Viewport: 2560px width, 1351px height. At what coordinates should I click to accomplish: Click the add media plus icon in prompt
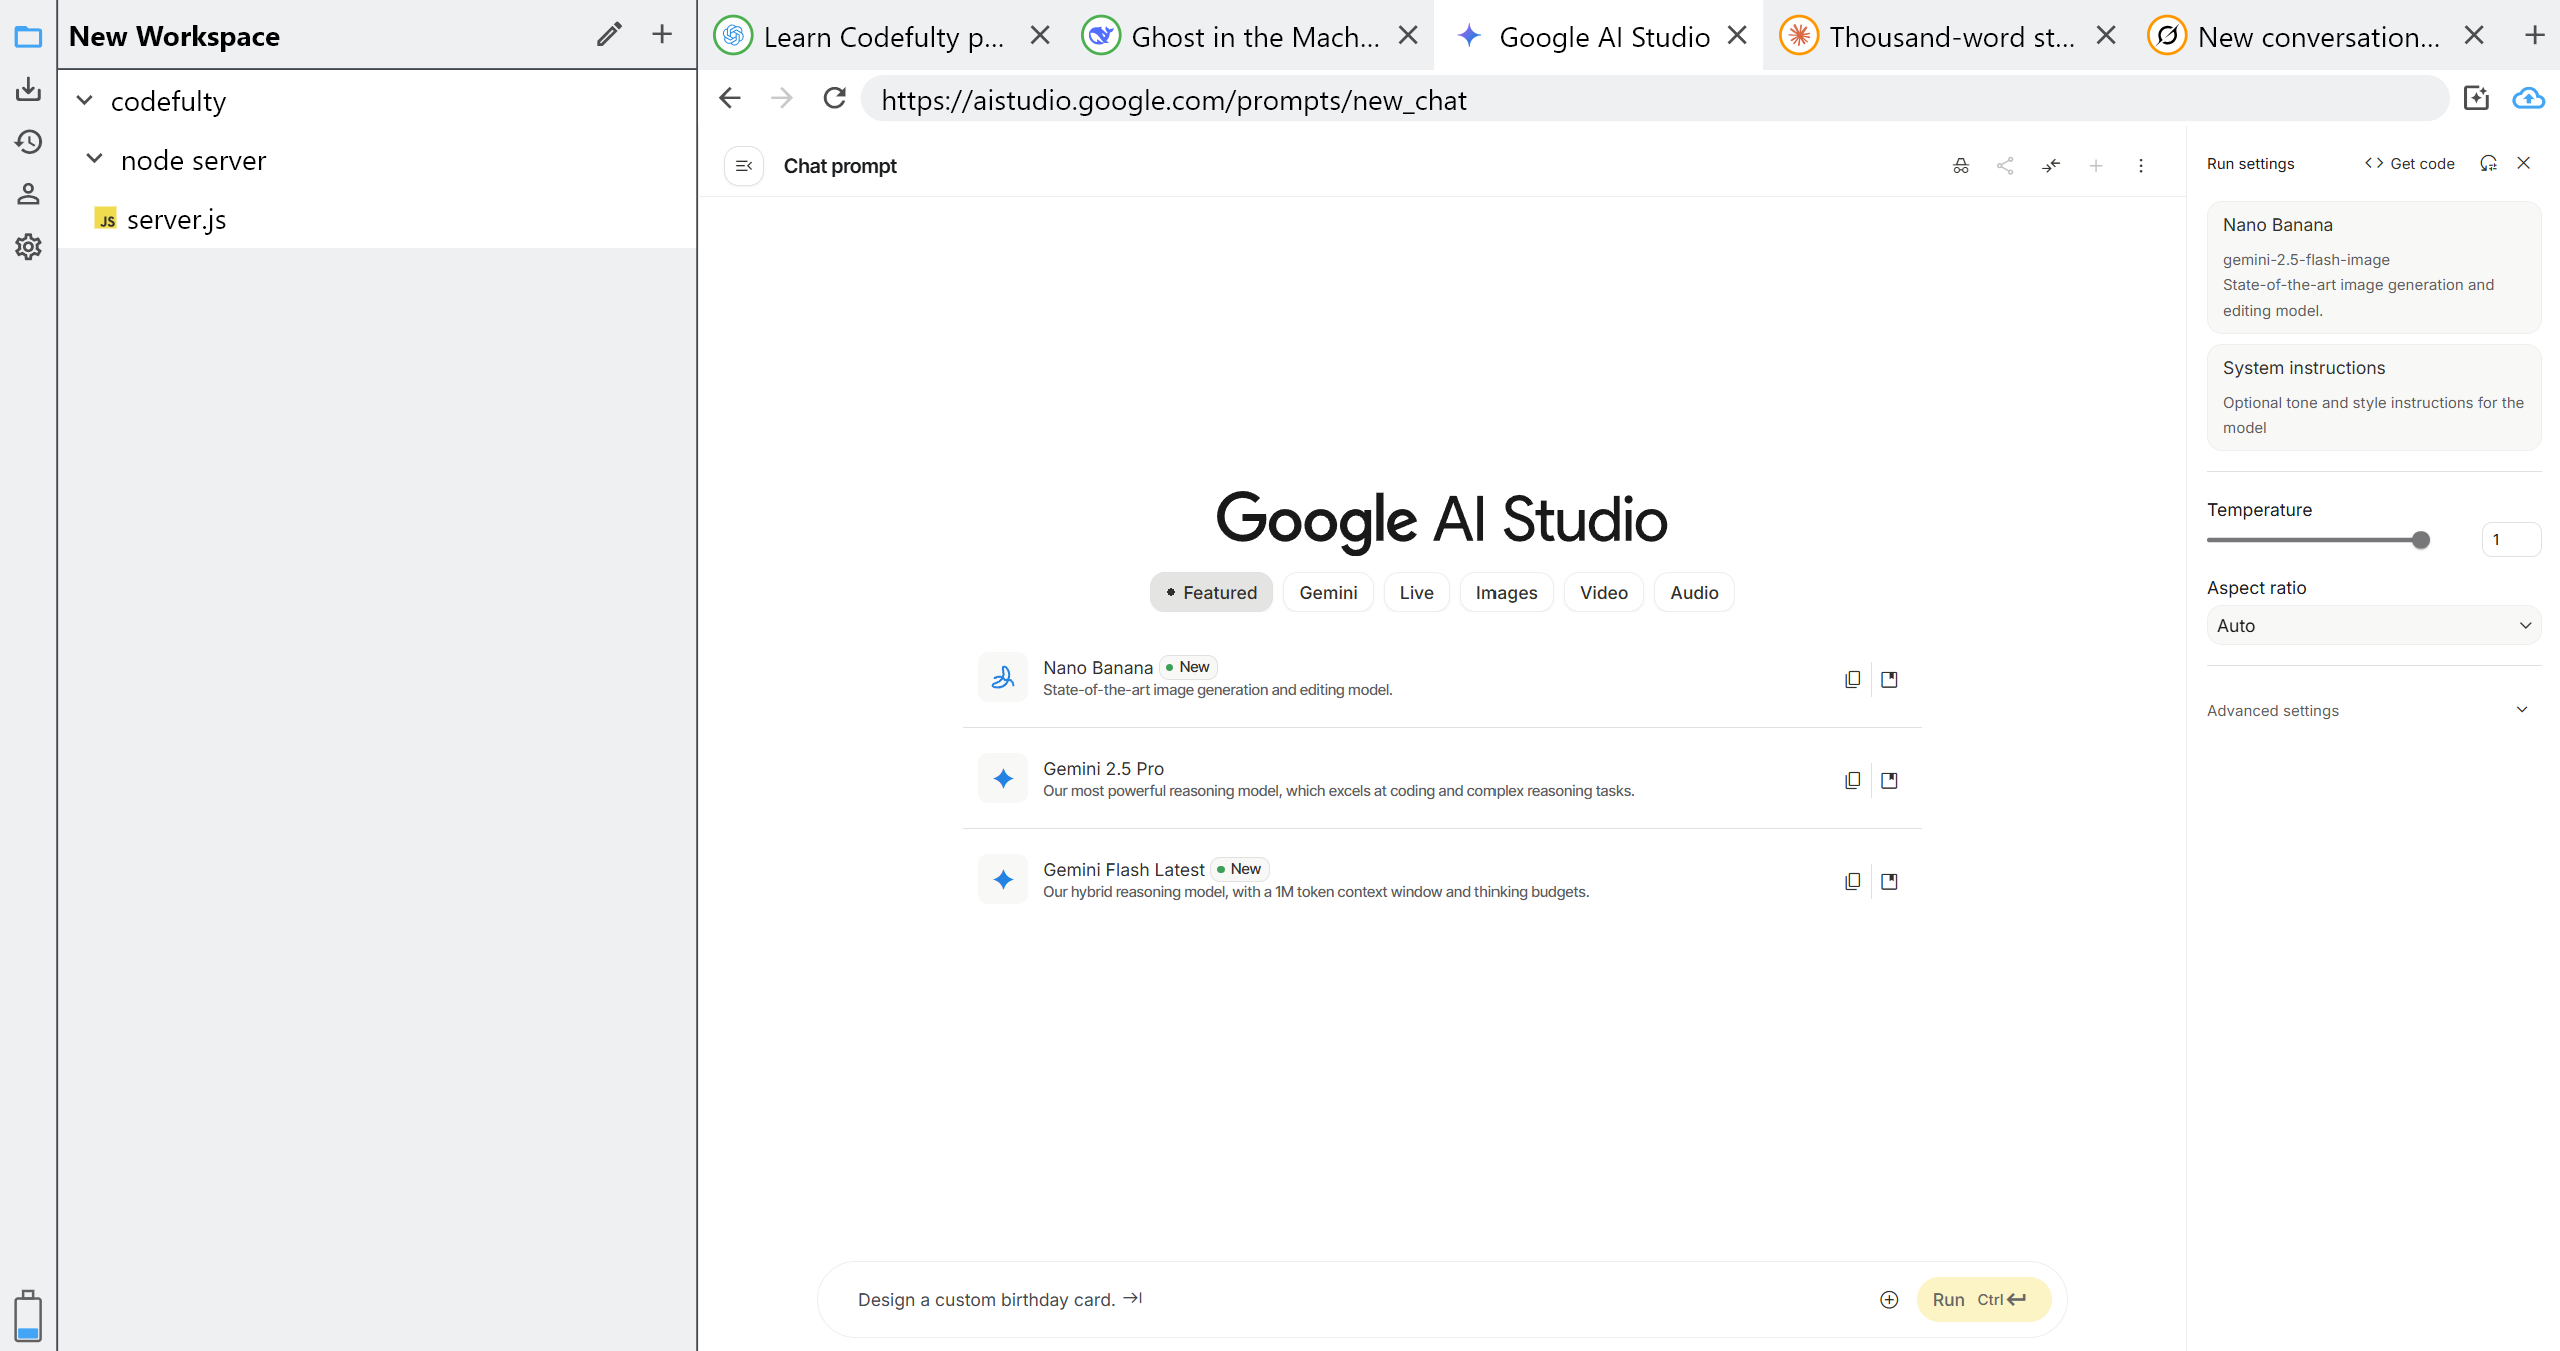[1889, 1299]
